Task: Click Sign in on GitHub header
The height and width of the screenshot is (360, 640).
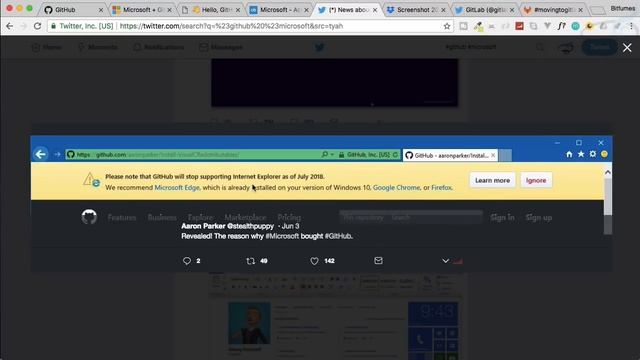Action: pyautogui.click(x=502, y=218)
